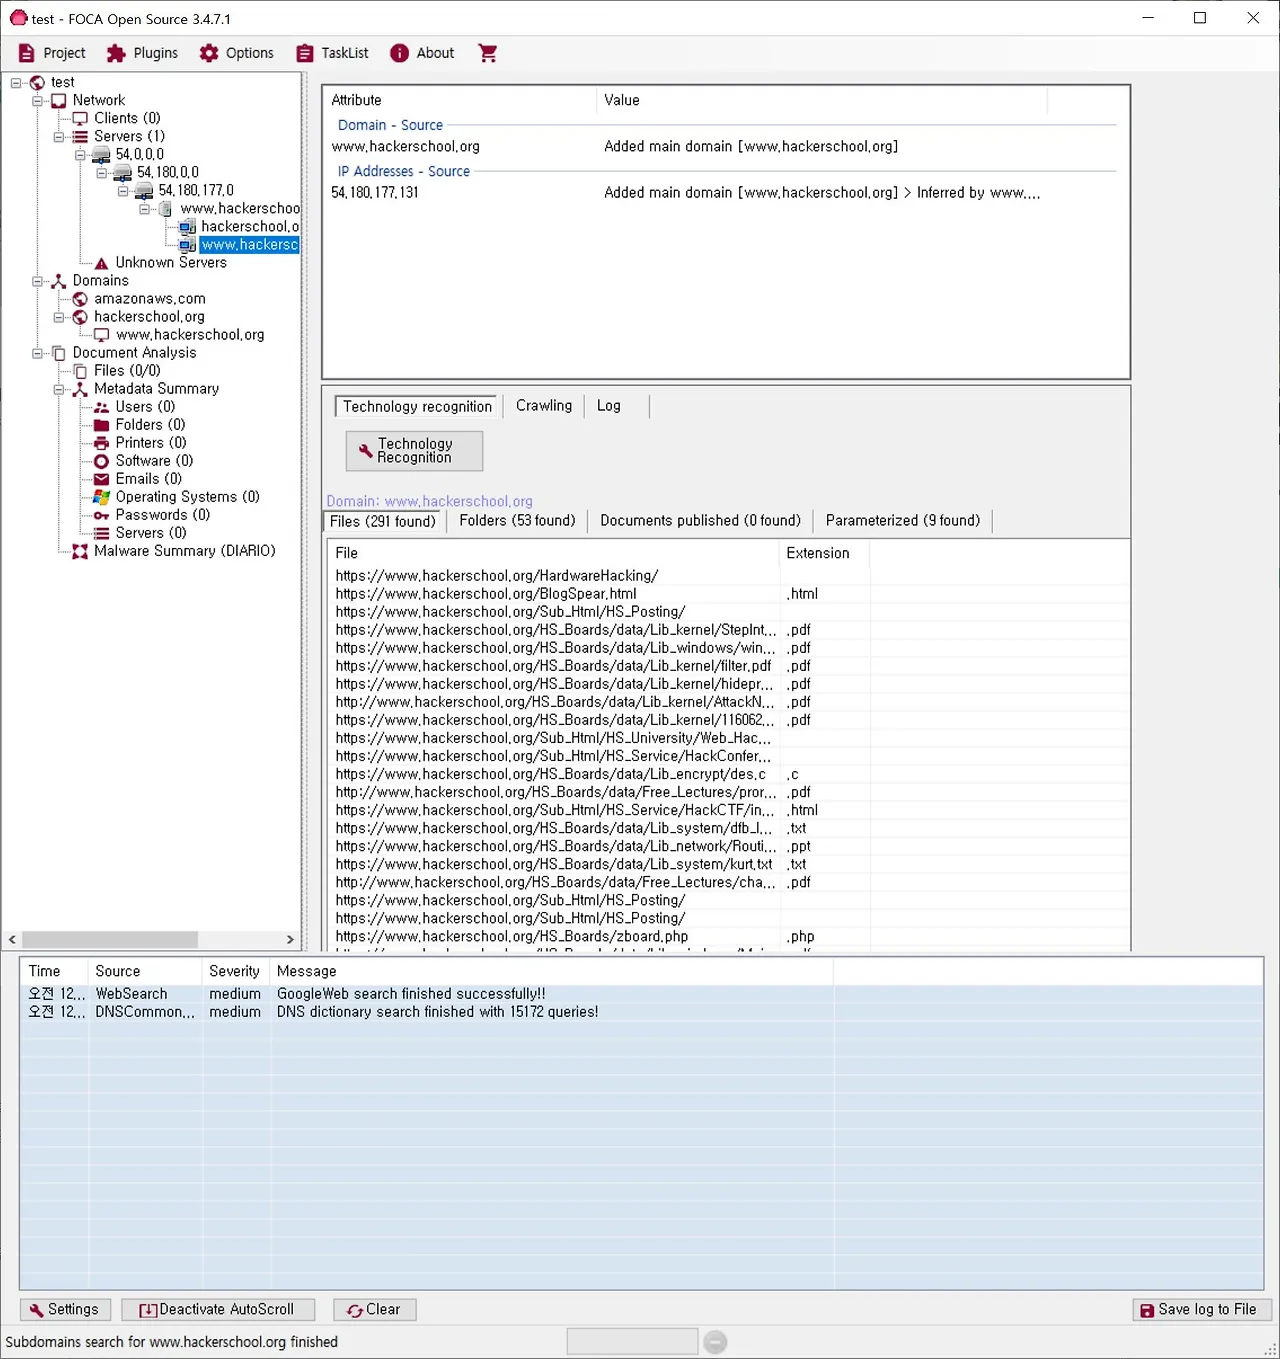
Task: Click the task progress bar
Action: click(x=632, y=1342)
